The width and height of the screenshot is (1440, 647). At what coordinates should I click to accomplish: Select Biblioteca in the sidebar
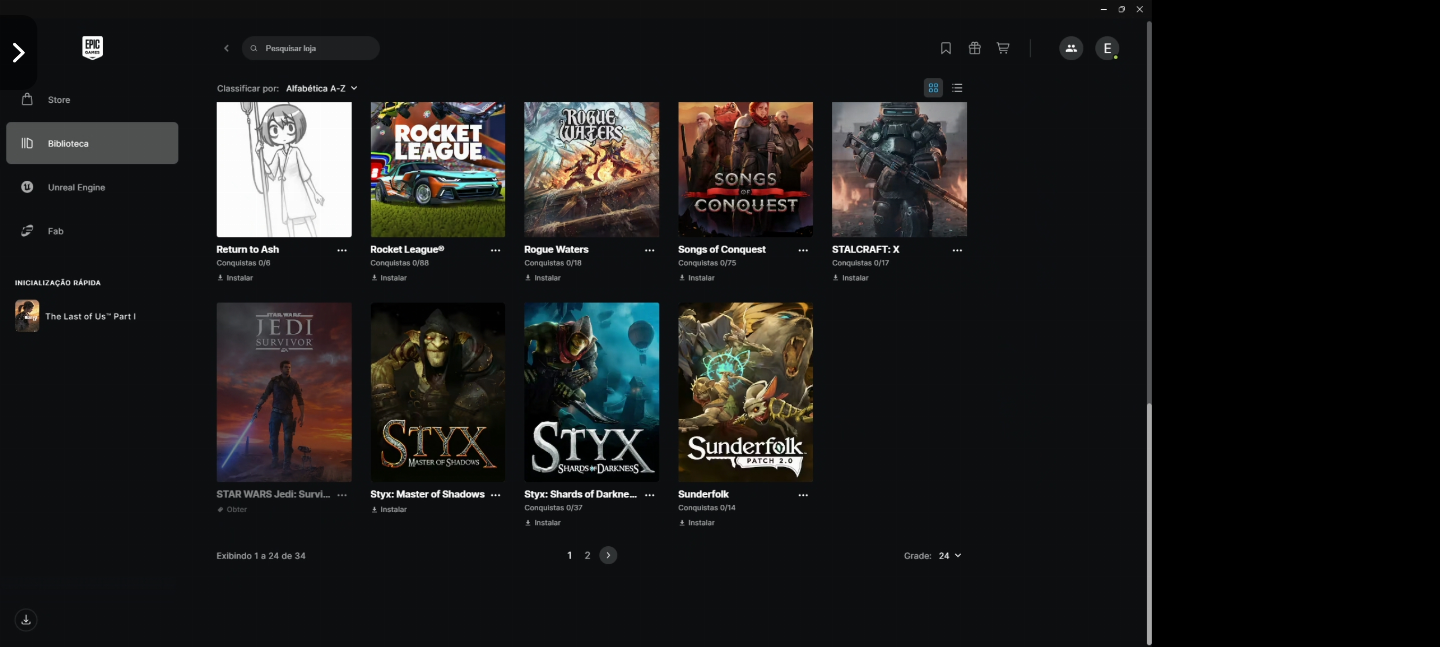click(92, 144)
